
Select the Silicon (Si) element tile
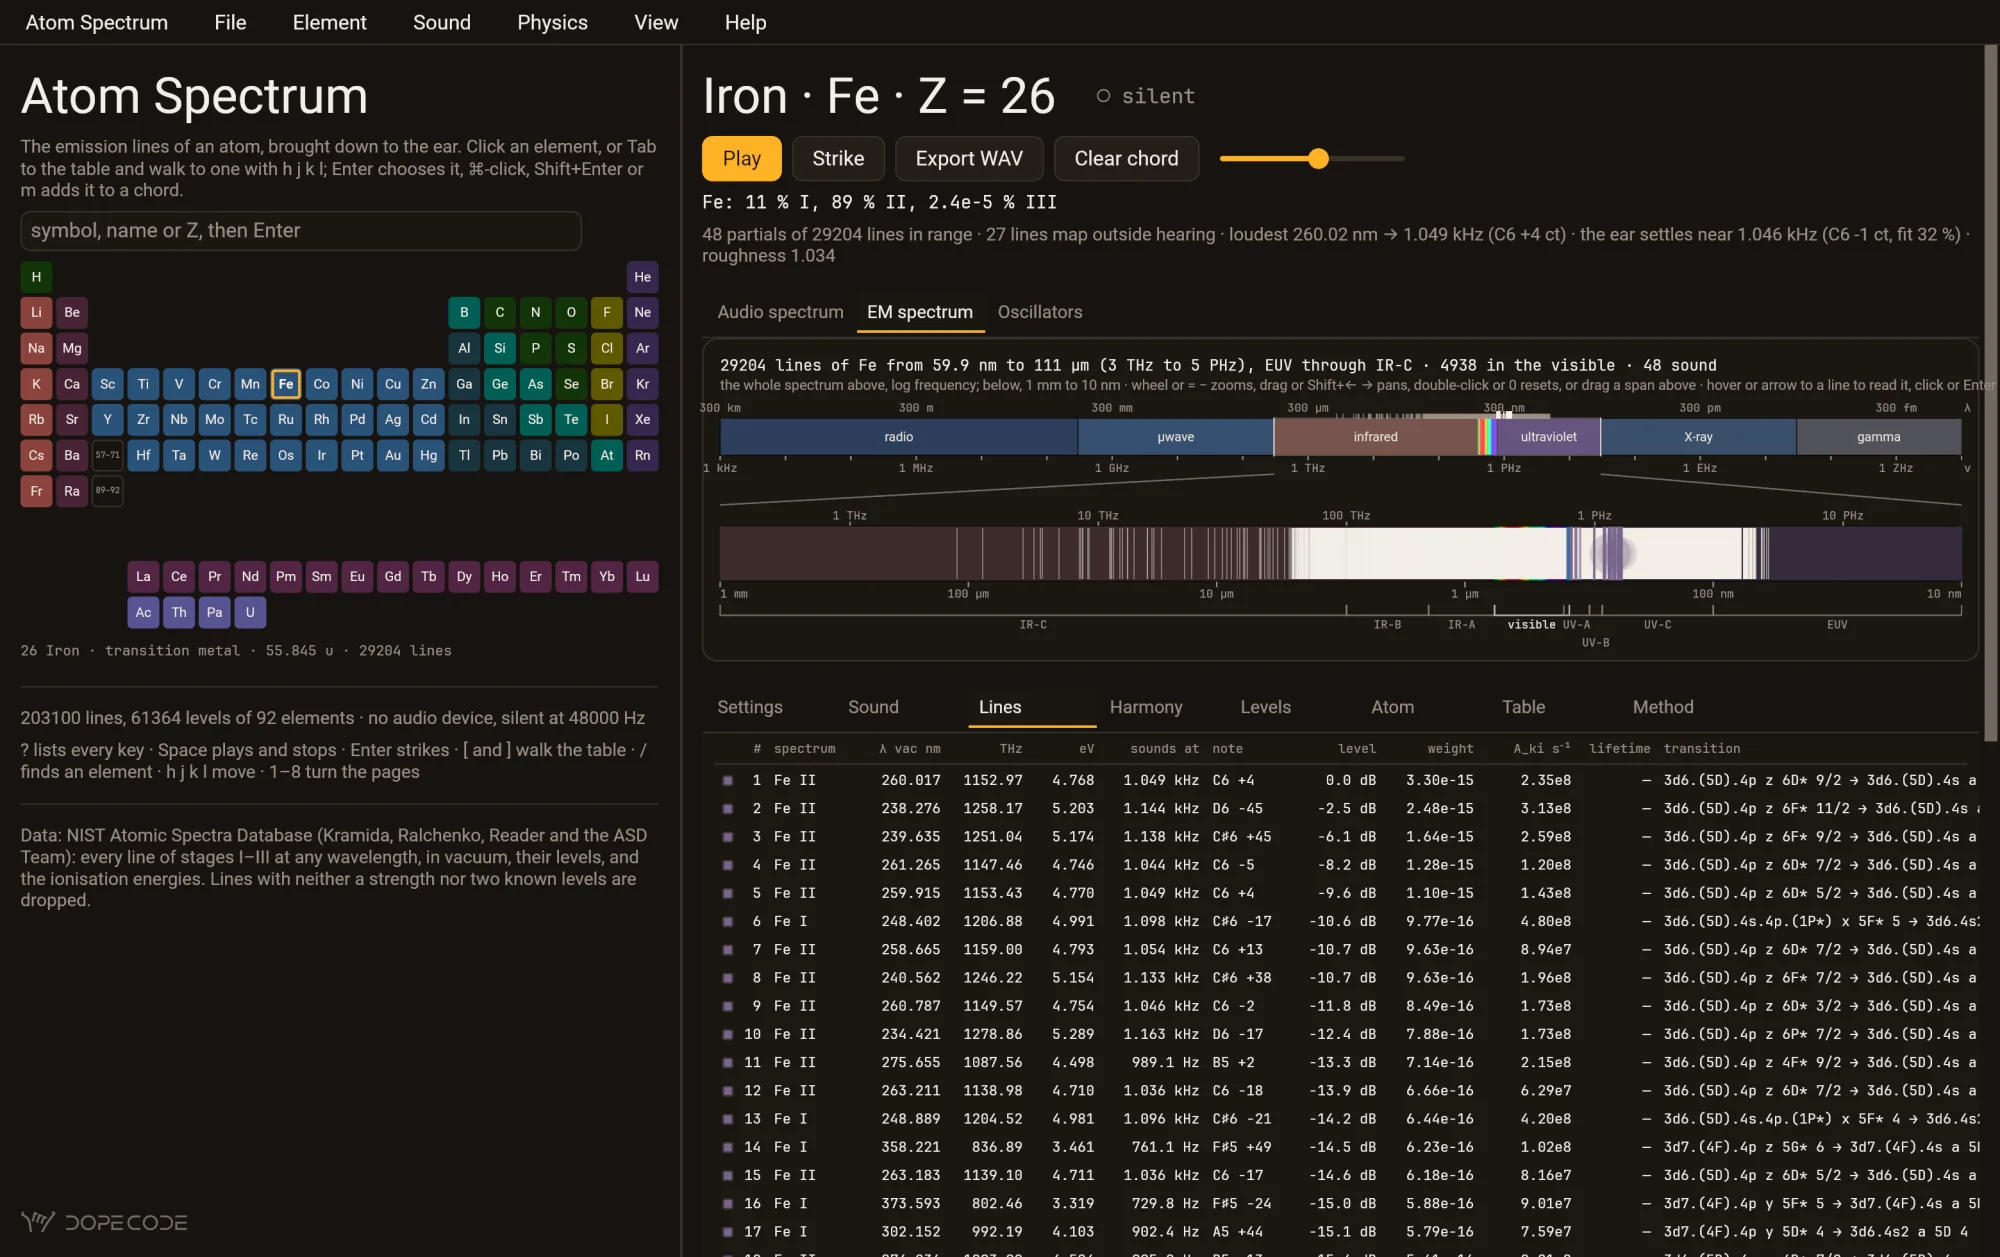point(500,348)
